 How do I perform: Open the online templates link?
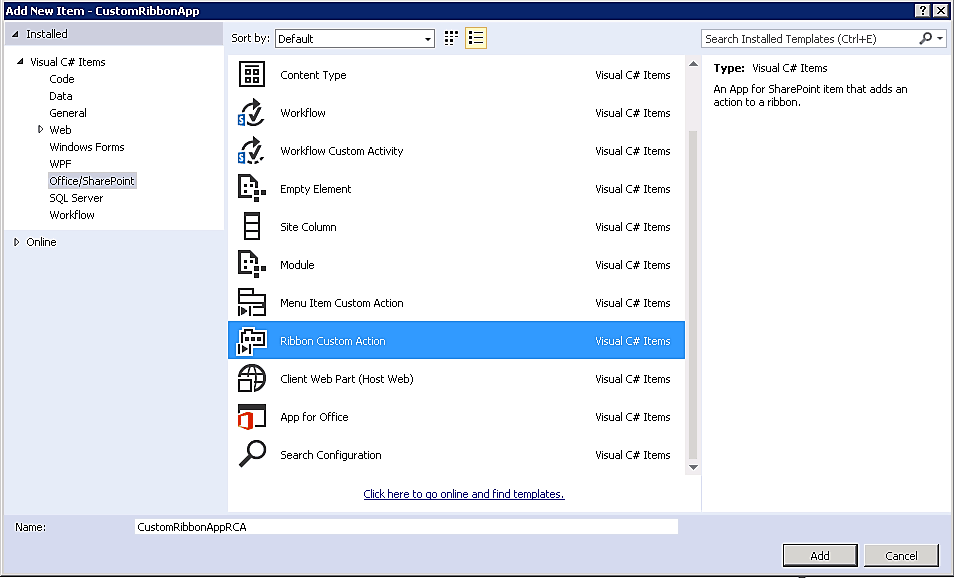[x=463, y=493]
